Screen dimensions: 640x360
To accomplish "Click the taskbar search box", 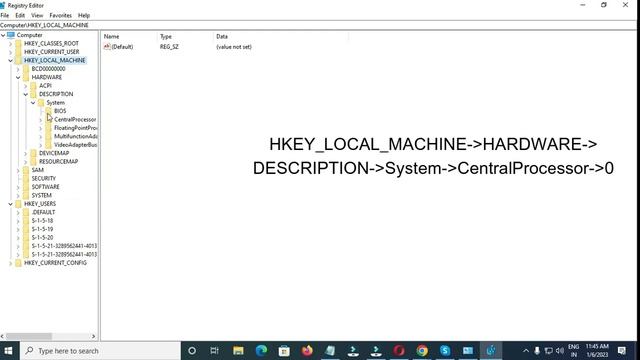I will [x=100, y=351].
